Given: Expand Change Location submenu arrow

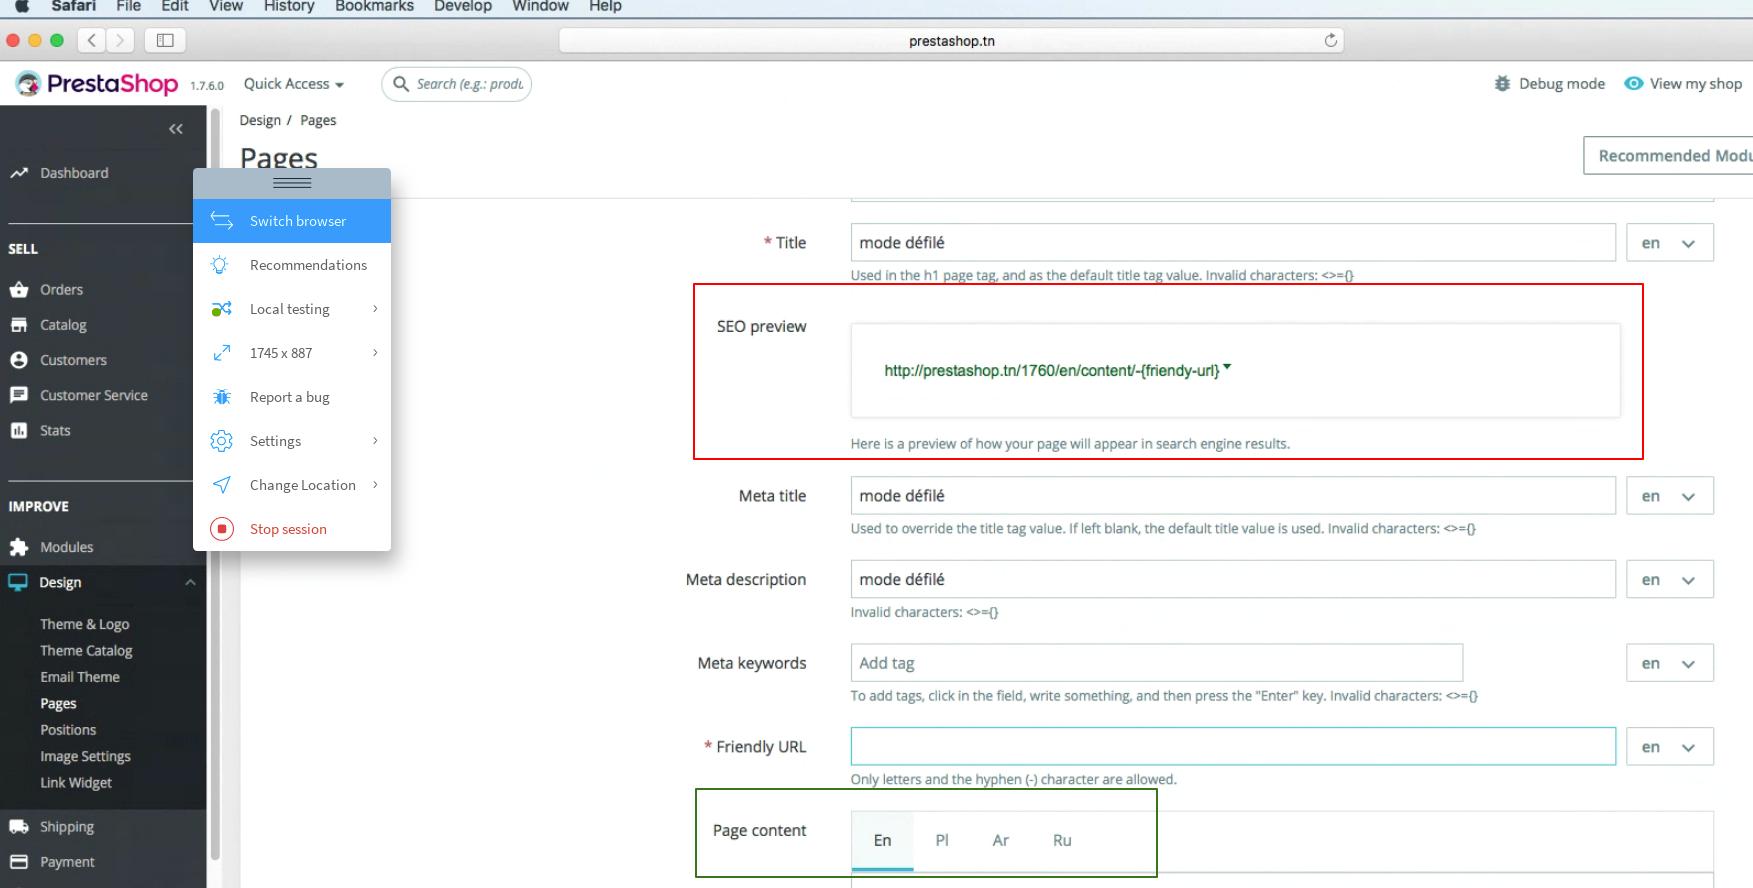Looking at the screenshot, I should click(375, 485).
